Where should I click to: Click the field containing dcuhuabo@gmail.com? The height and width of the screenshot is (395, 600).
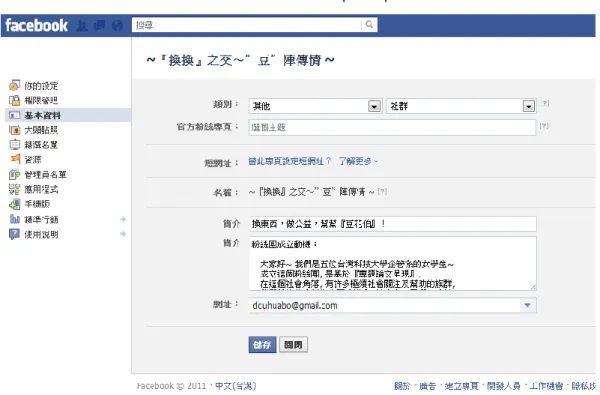(x=393, y=305)
